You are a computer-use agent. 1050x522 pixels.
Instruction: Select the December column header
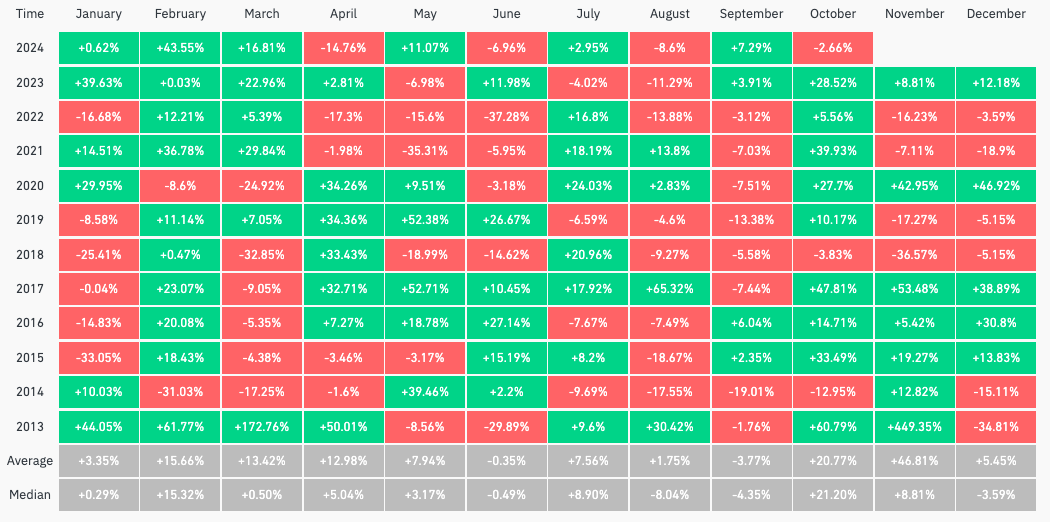click(x=996, y=14)
